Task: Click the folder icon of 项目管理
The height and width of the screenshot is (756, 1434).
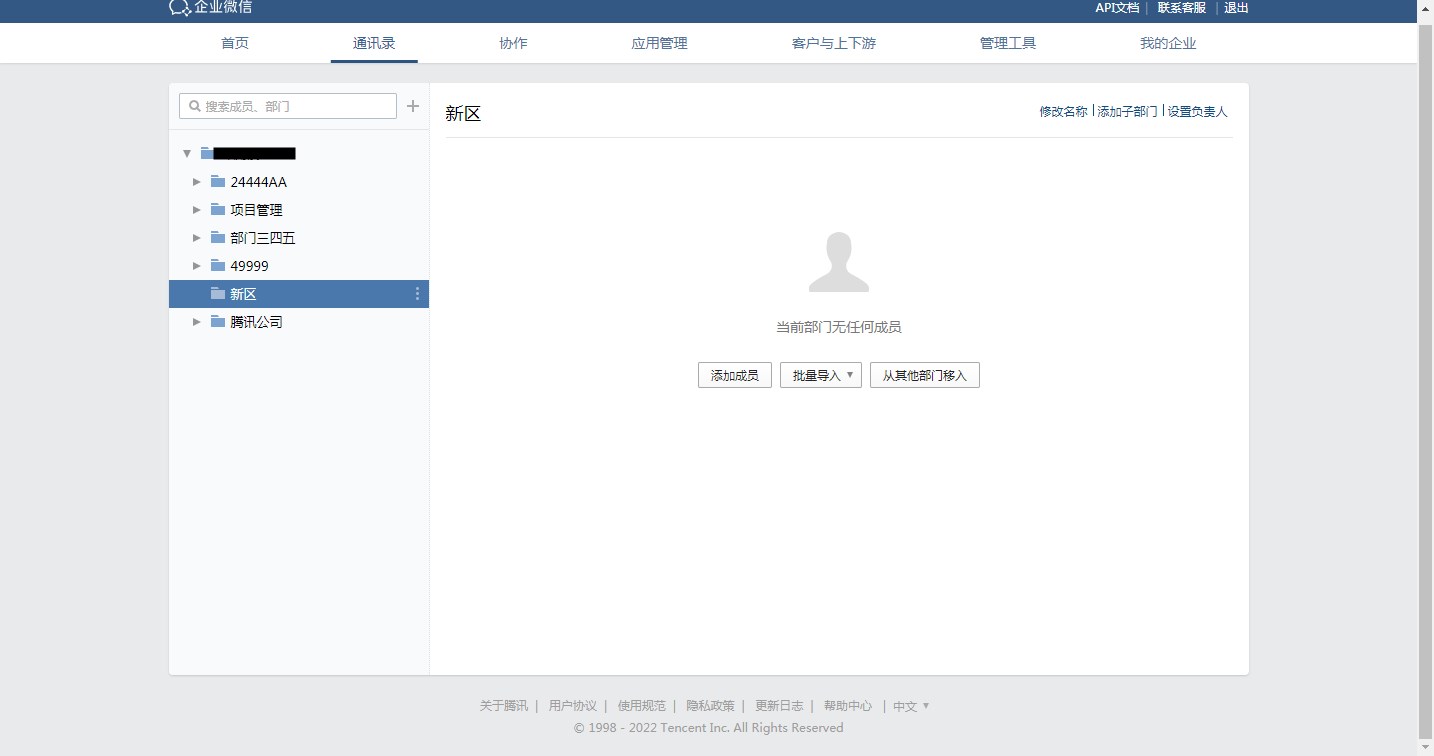Action: click(218, 210)
